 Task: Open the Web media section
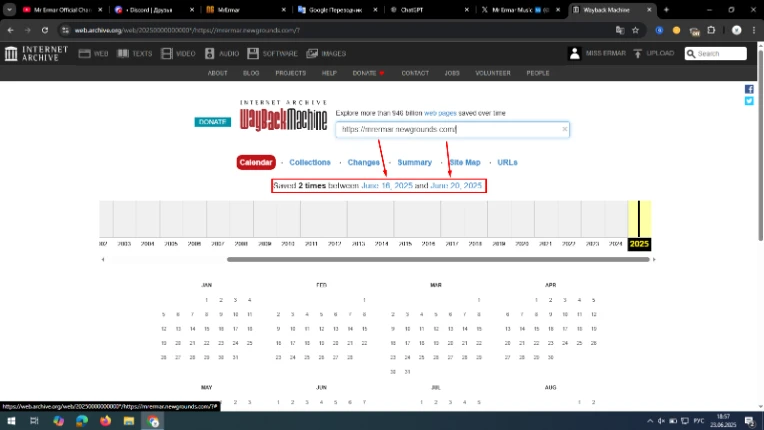[x=94, y=54]
